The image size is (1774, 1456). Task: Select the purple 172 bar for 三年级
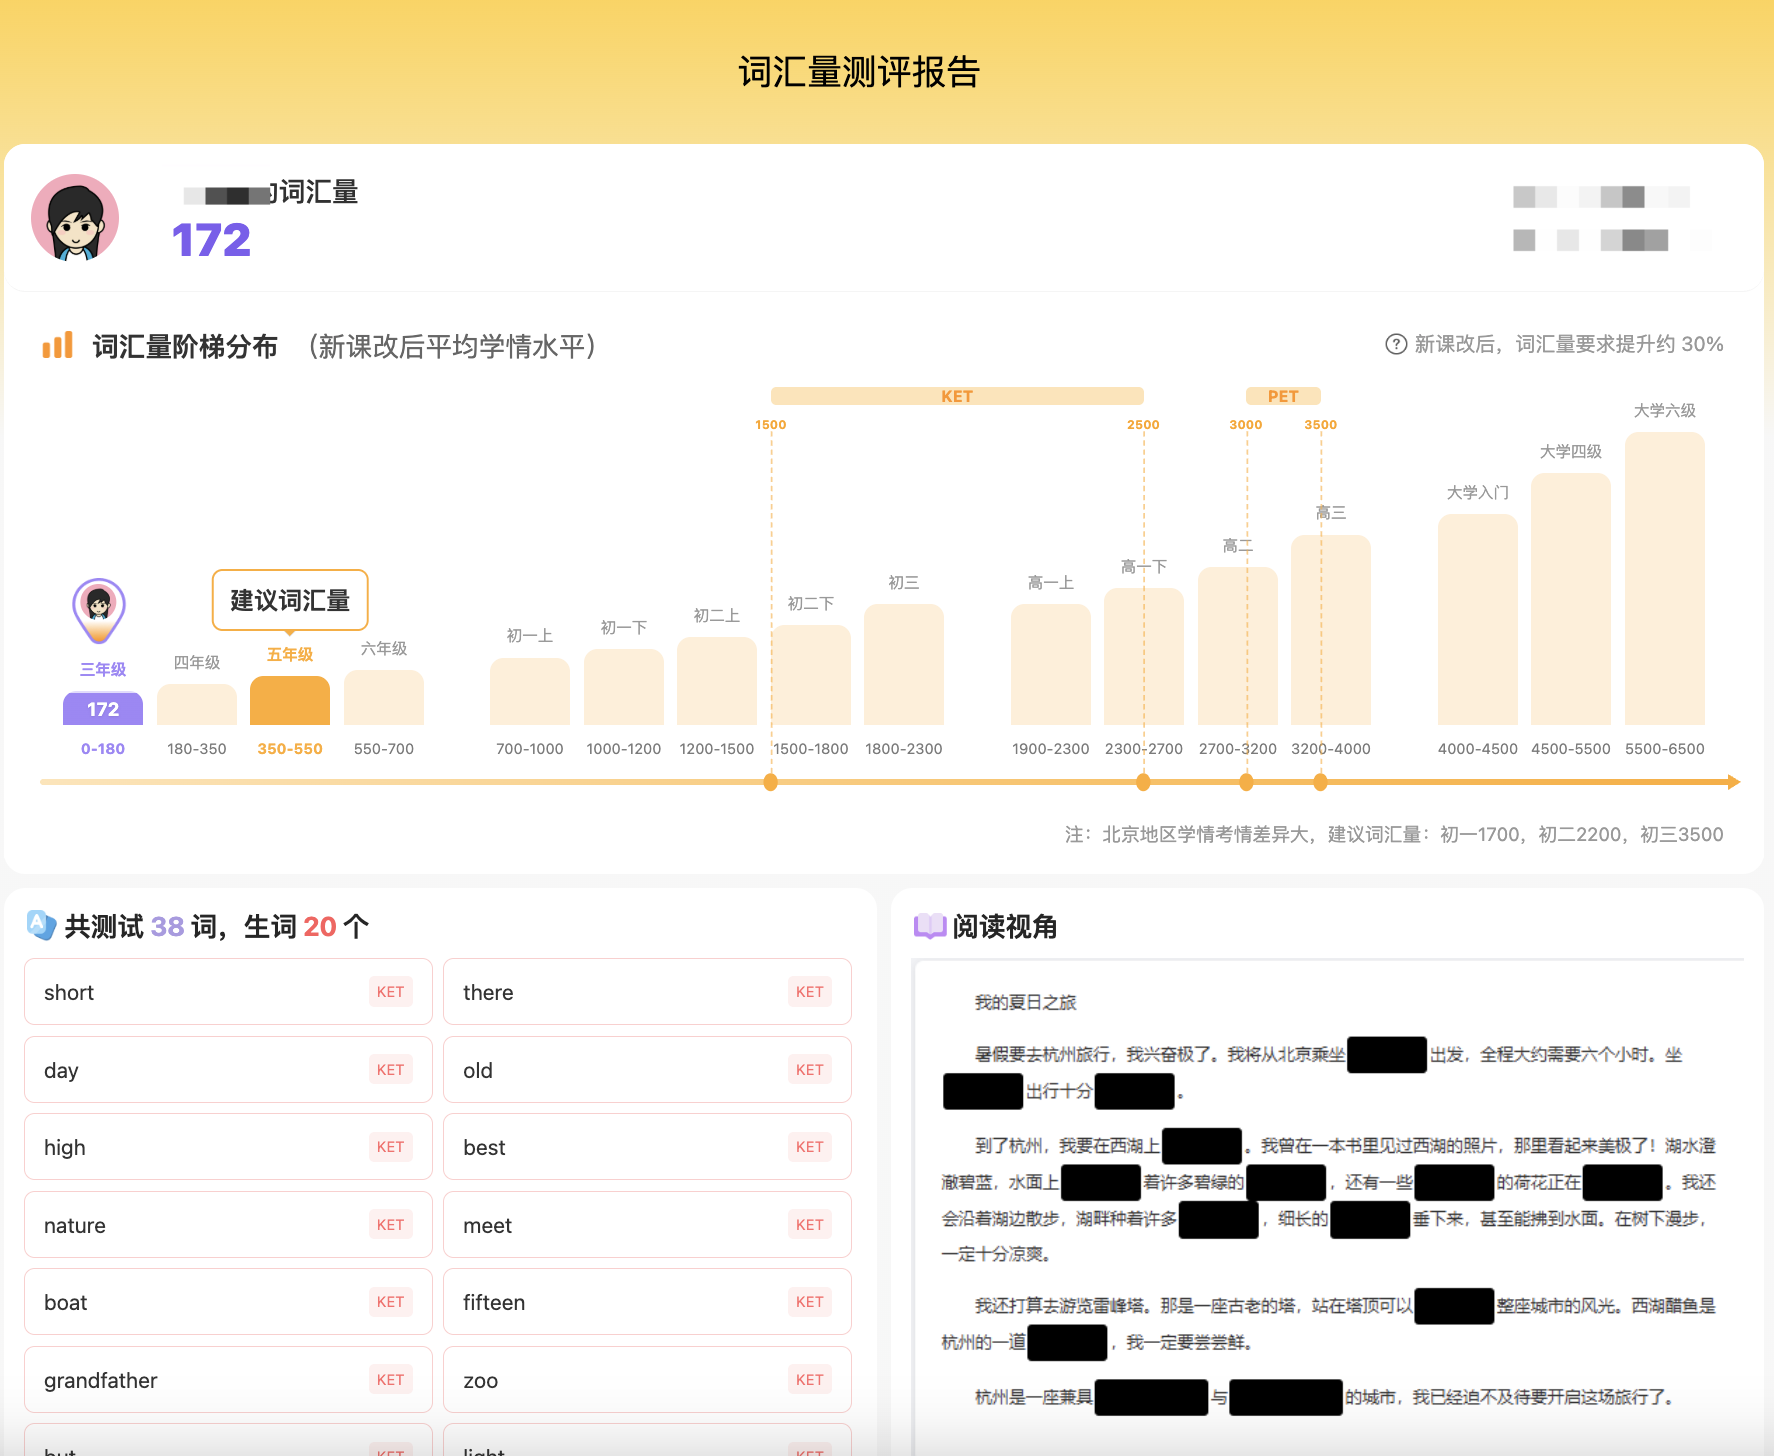103,708
